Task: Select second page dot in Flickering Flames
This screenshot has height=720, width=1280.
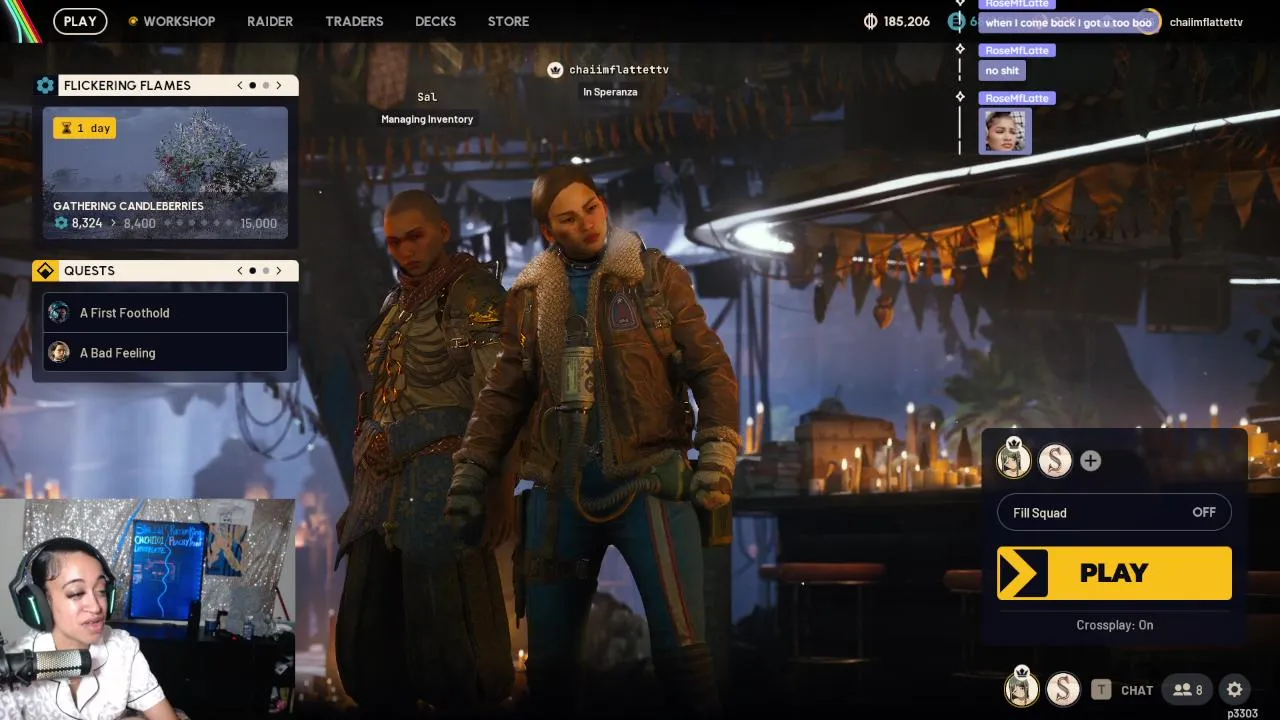Action: coord(265,85)
